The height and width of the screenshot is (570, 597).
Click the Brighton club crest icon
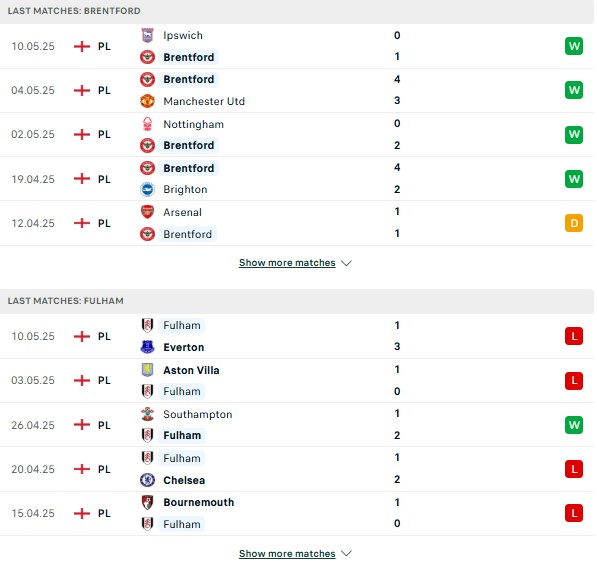pos(147,189)
